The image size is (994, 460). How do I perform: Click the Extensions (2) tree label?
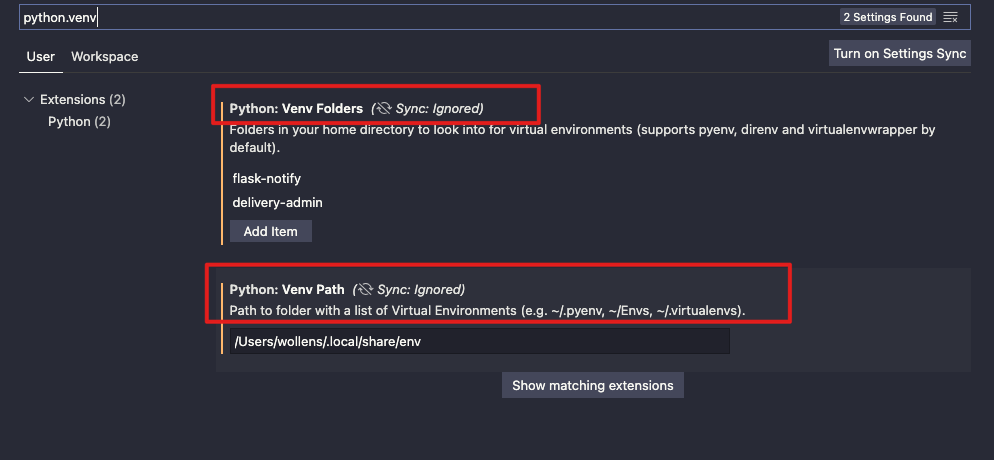point(82,100)
